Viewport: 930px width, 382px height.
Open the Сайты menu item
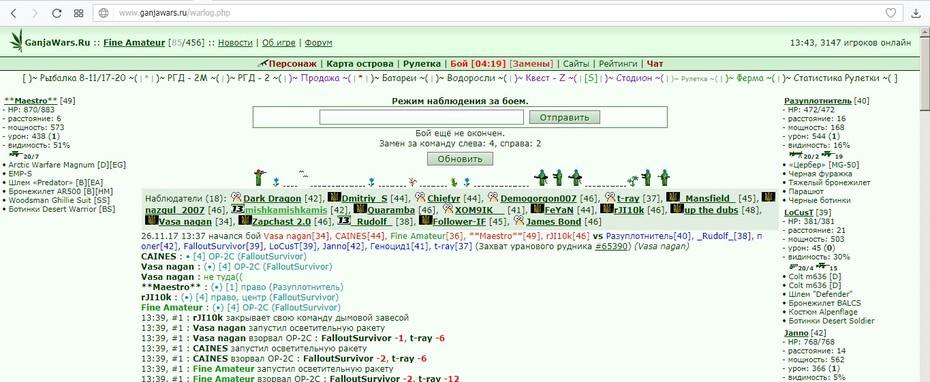click(576, 63)
